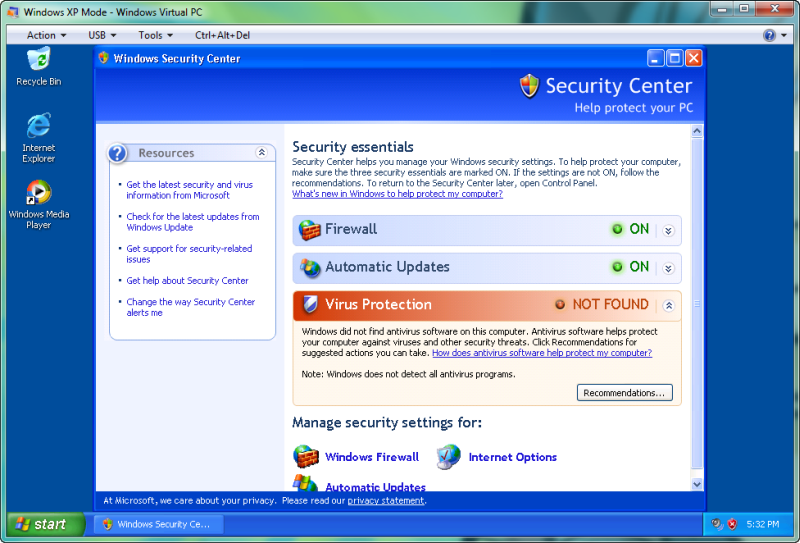Screen dimensions: 800x543
Task: Click the Automatic Updates ON status indicator
Action: click(631, 267)
